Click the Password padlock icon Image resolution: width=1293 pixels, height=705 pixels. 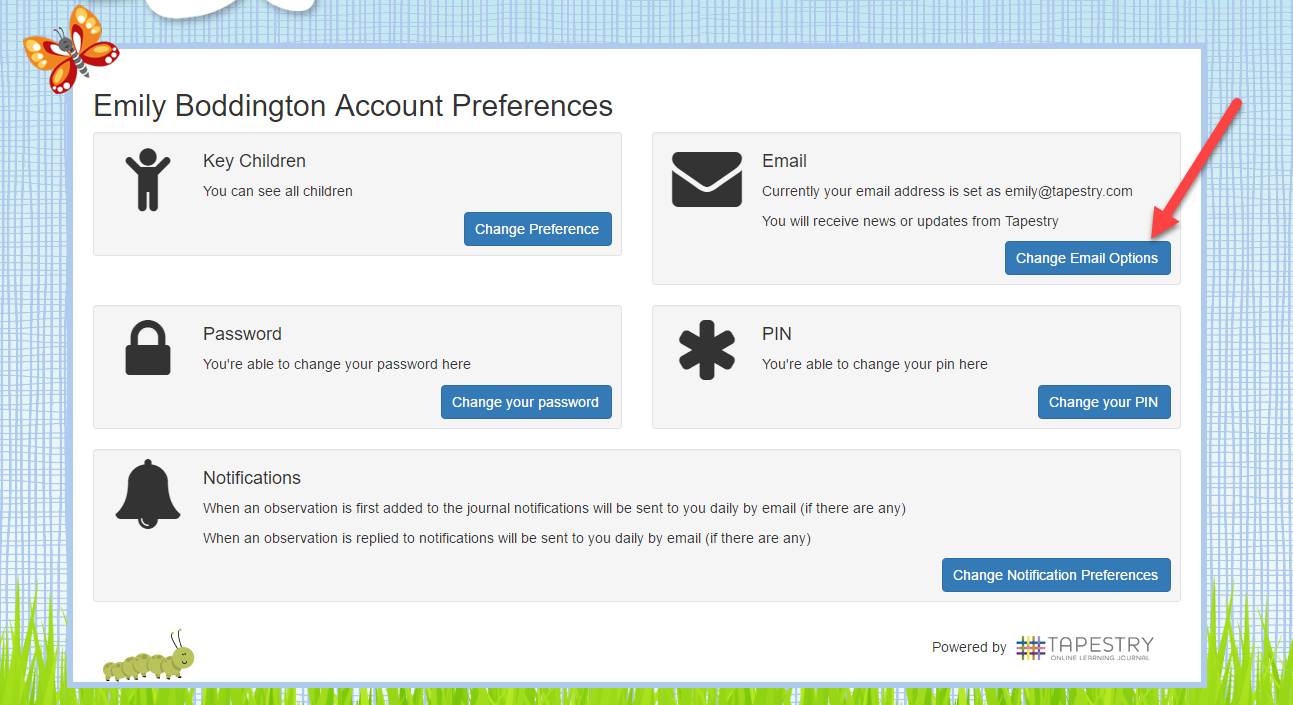tap(148, 348)
